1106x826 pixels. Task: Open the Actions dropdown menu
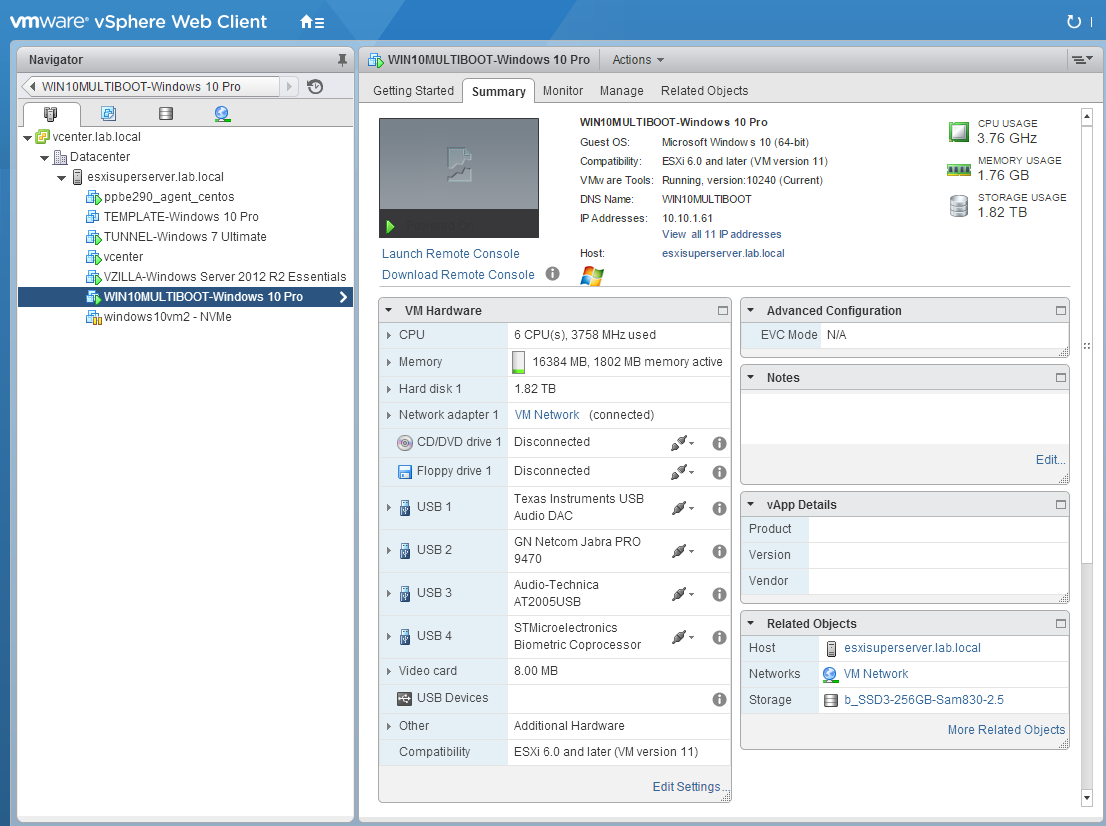[638, 60]
